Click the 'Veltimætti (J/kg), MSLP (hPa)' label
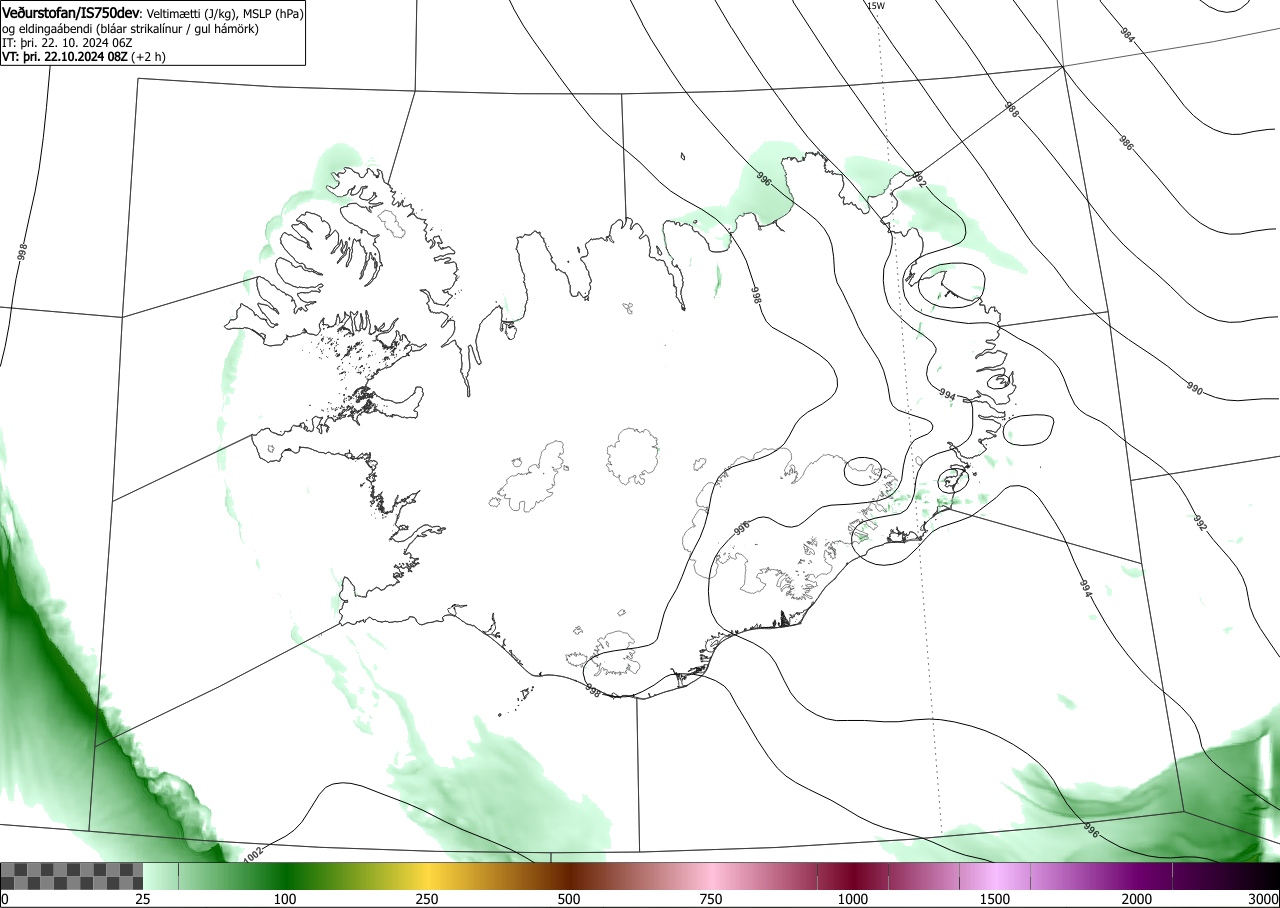The image size is (1280, 908). click(225, 14)
